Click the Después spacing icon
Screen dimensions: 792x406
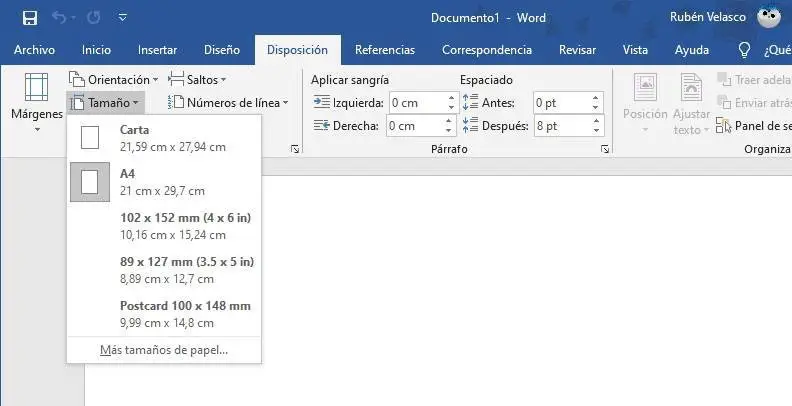point(470,125)
